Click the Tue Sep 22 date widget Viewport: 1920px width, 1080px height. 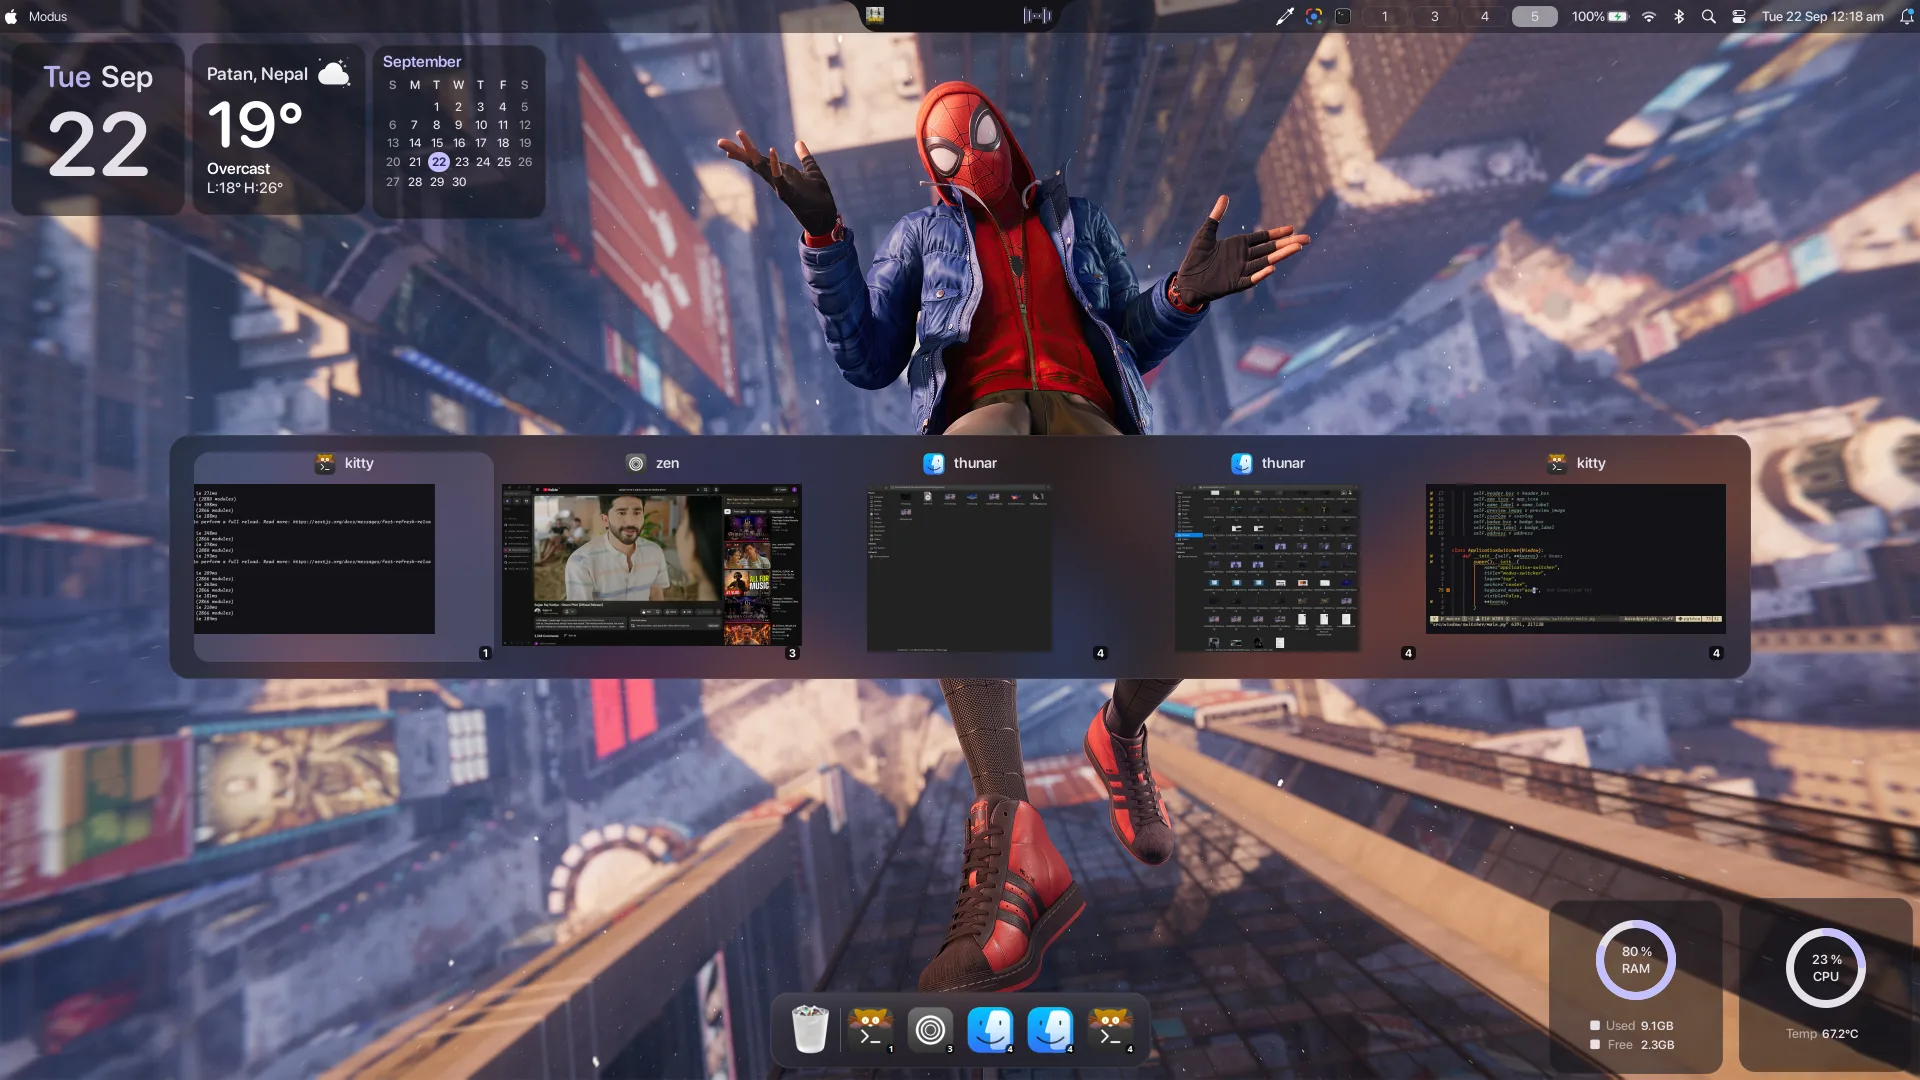(98, 128)
